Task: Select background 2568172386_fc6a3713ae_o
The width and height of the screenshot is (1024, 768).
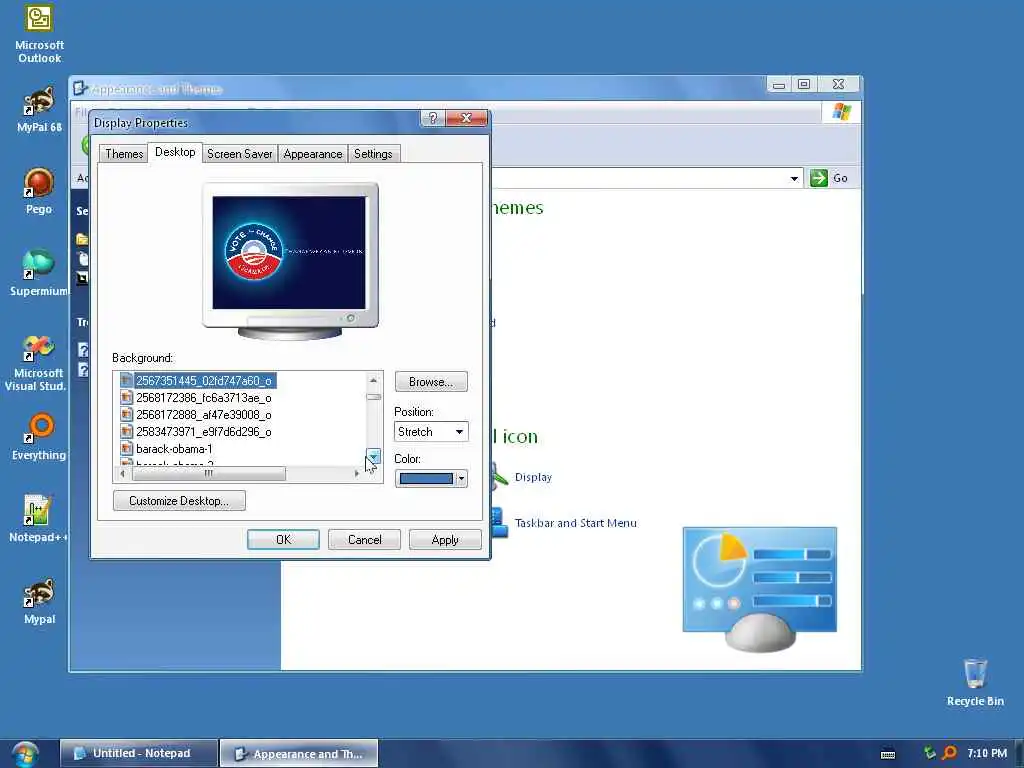Action: pos(204,398)
